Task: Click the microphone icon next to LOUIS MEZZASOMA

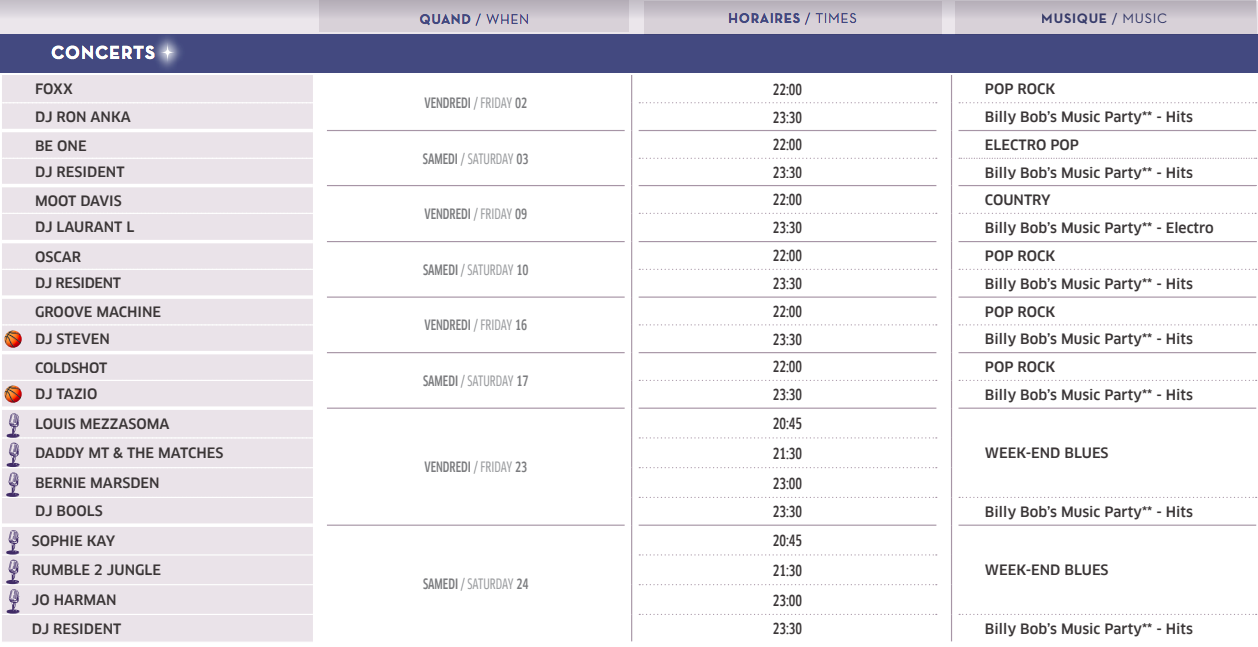Action: [x=13, y=425]
